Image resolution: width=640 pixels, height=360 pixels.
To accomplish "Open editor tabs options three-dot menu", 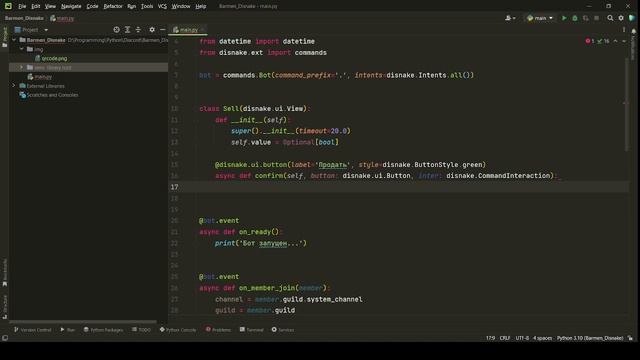I will (624, 30).
